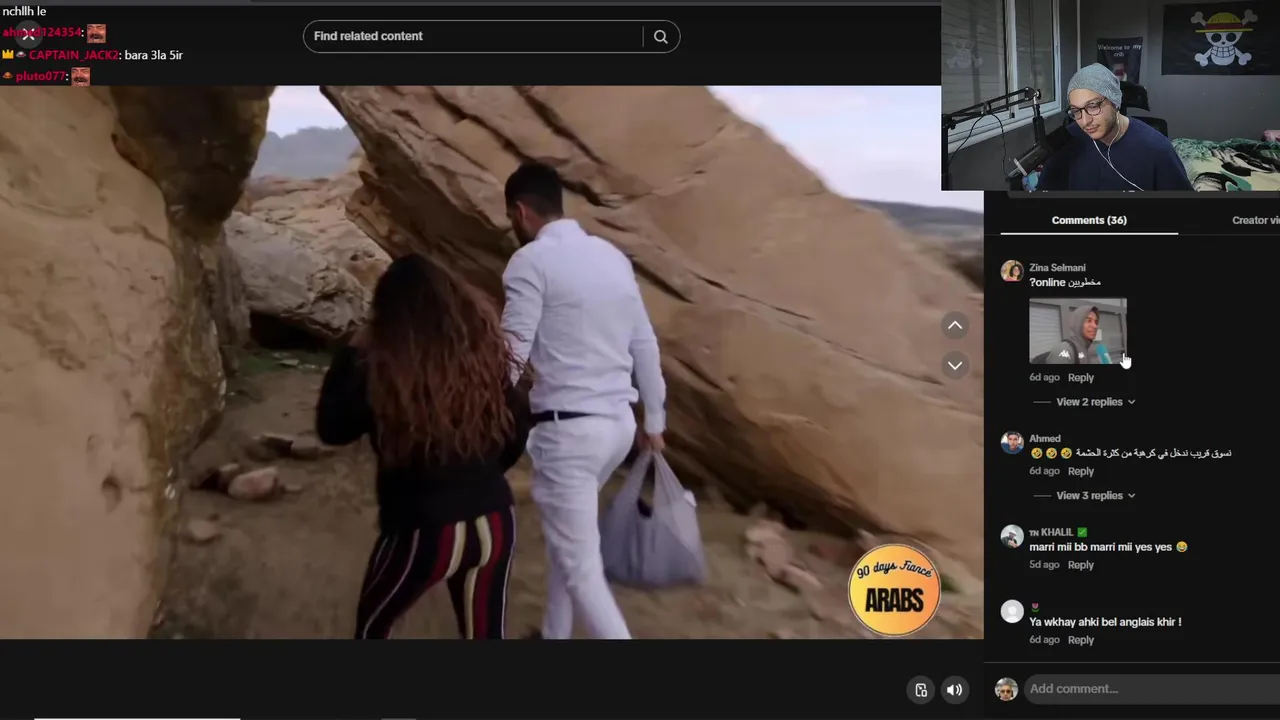Viewport: 1280px width, 720px height.
Task: Mute the video with the speaker icon
Action: pyautogui.click(x=955, y=689)
